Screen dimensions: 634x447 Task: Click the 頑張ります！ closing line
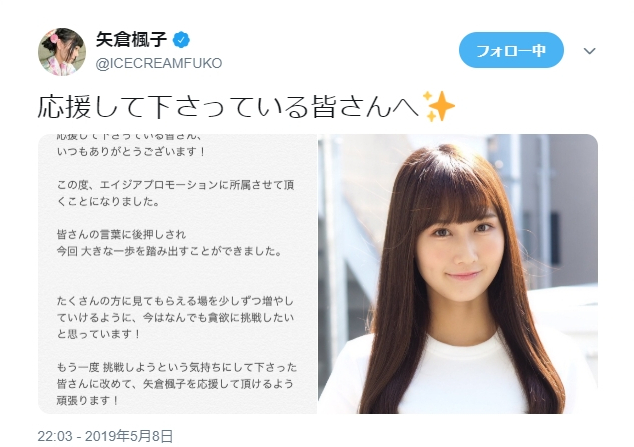click(88, 401)
